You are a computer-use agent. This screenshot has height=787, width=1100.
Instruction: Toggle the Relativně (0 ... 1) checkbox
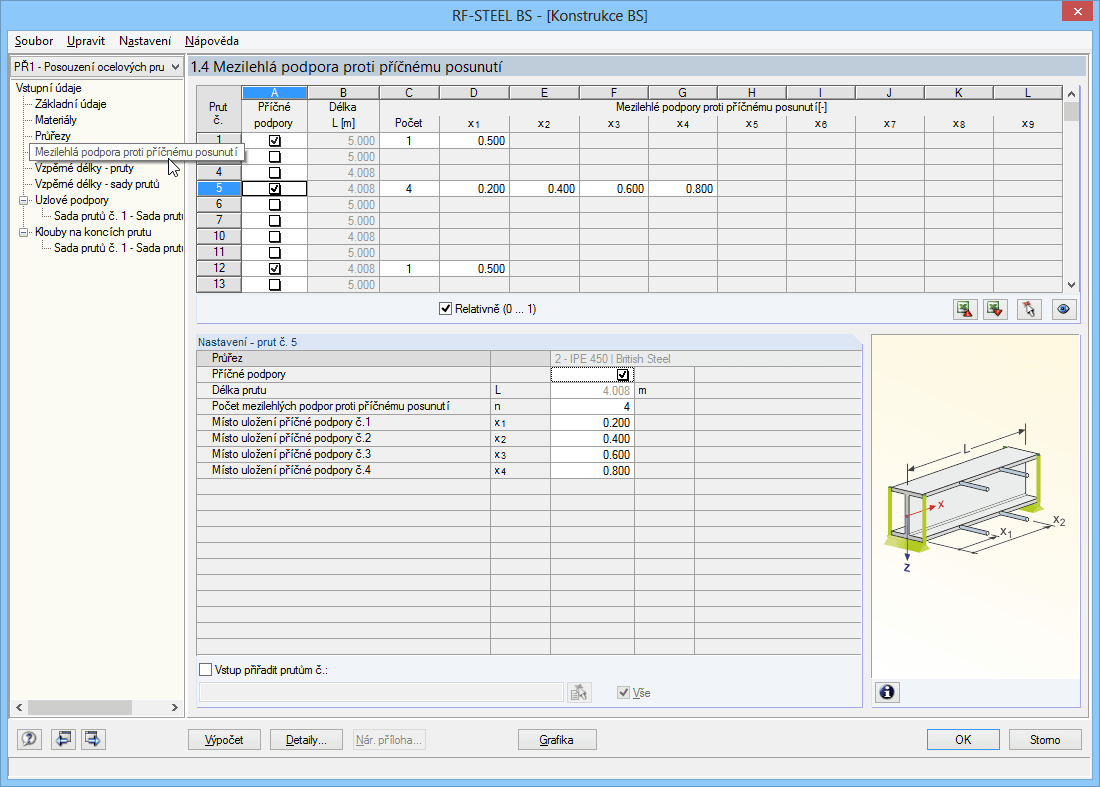pos(445,309)
